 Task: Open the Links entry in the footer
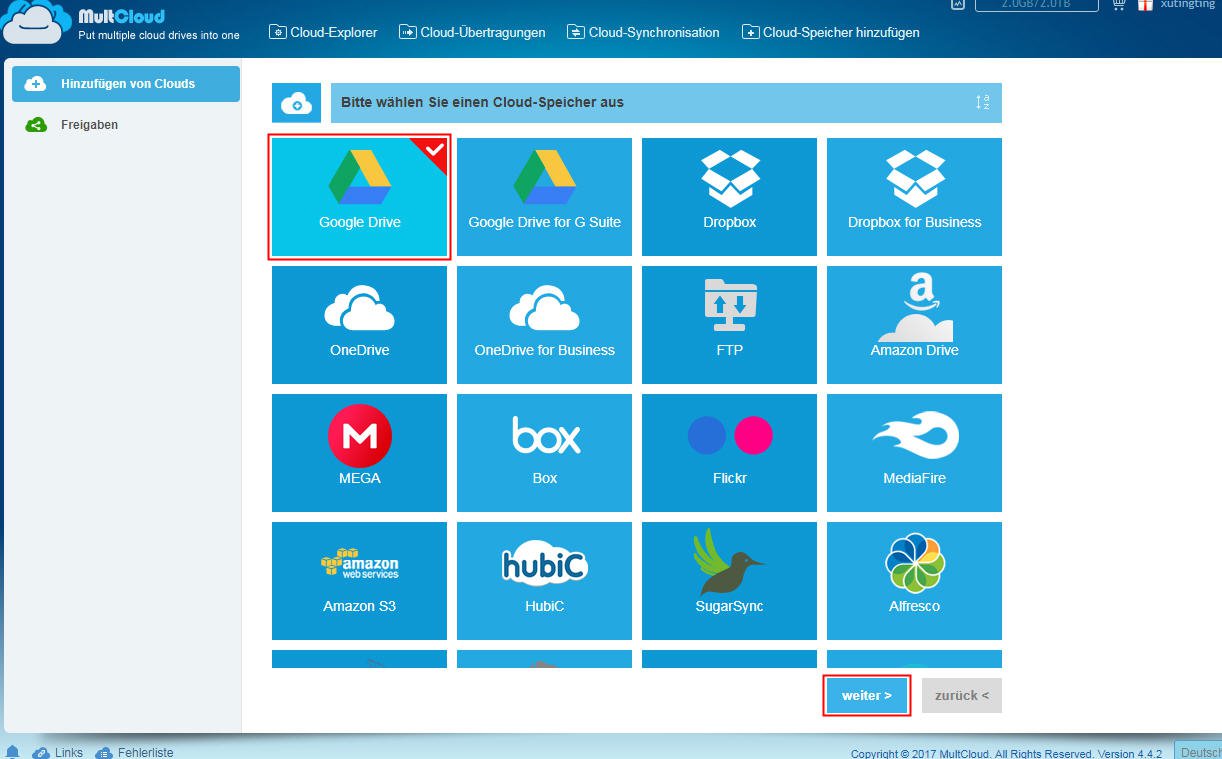click(58, 752)
